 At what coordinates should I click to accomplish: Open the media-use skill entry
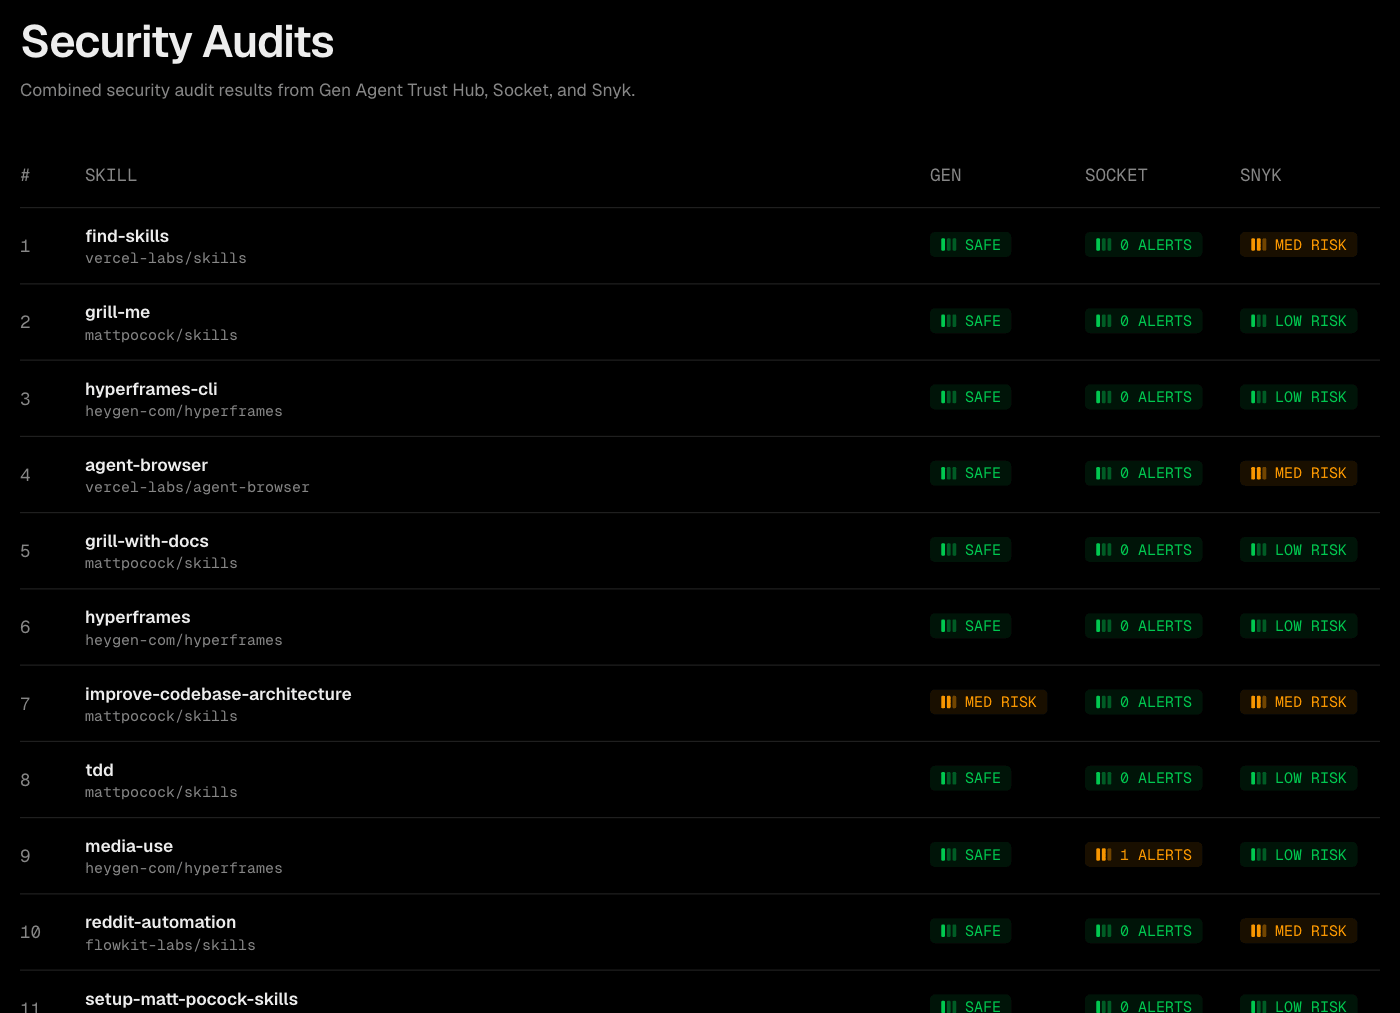tap(129, 846)
